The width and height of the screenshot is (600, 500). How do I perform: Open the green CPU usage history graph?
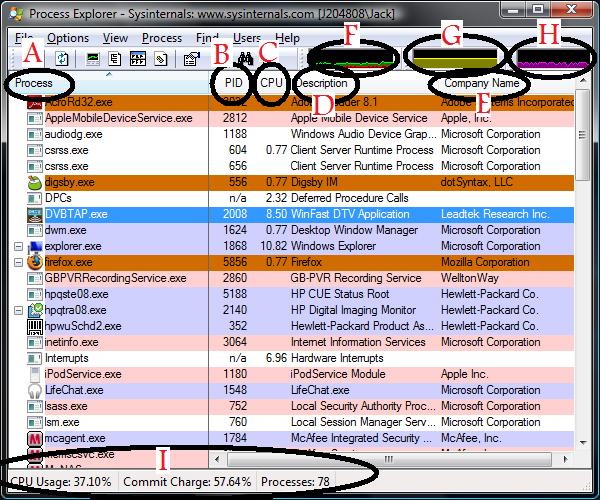pos(353,59)
